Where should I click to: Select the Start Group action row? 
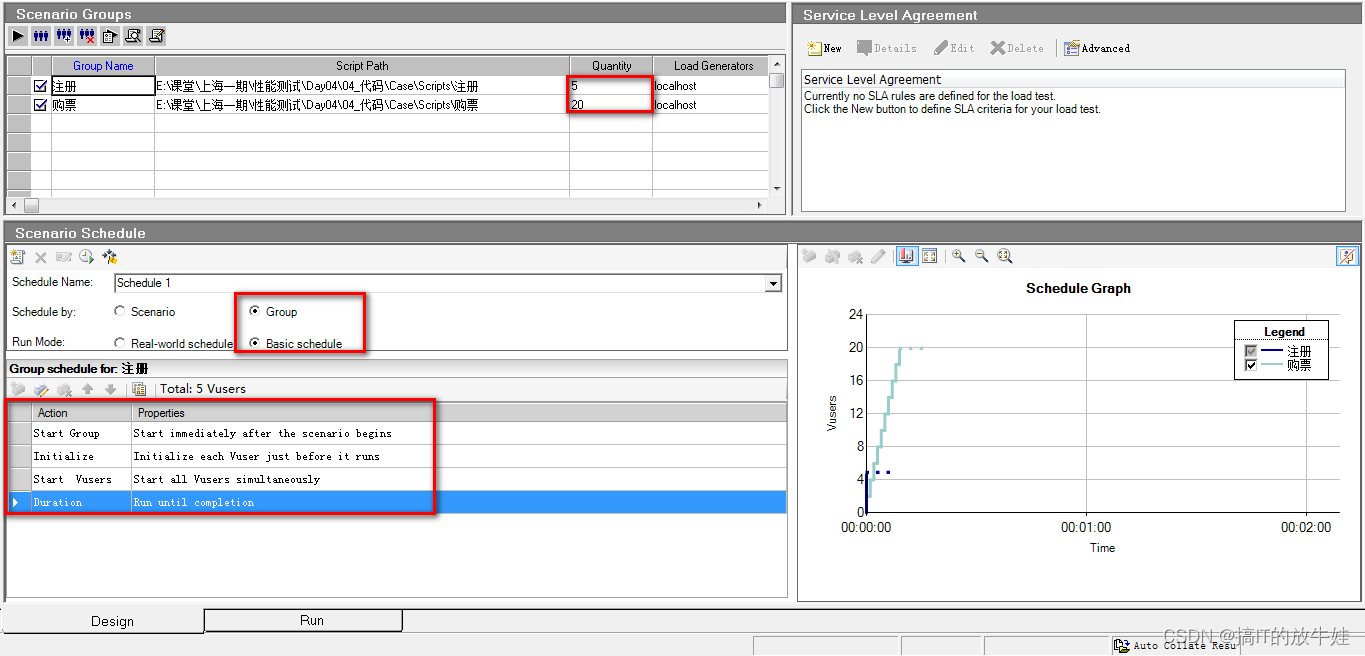point(397,433)
